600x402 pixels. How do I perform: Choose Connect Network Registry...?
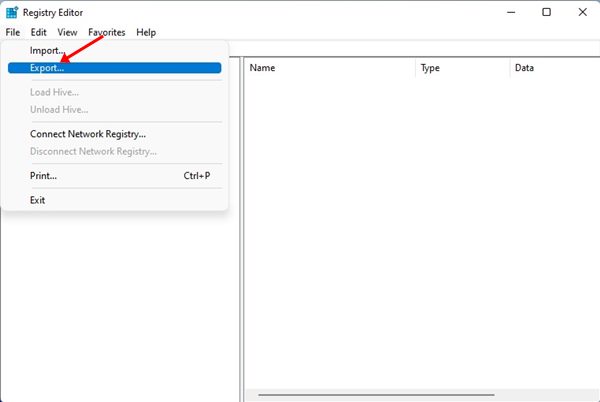(x=114, y=134)
